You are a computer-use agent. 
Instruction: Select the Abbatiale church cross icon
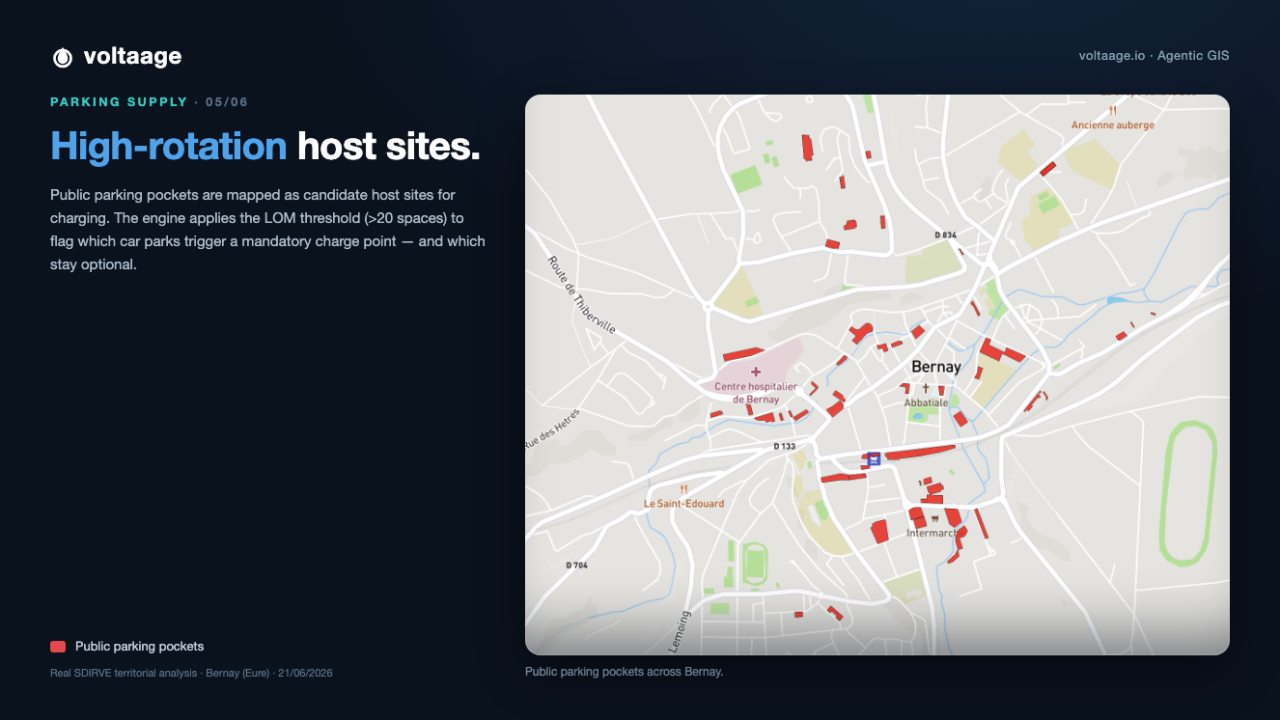pyautogui.click(x=926, y=388)
